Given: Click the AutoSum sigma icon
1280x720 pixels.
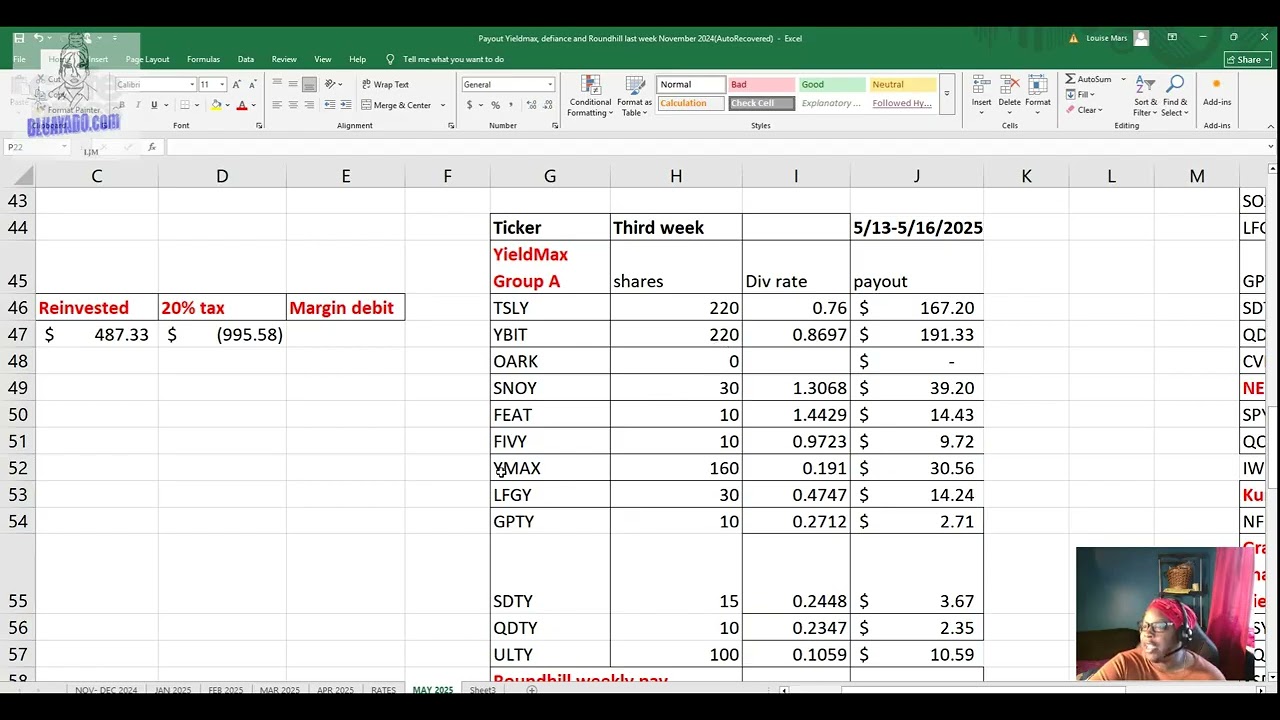Looking at the screenshot, I should [x=1070, y=79].
